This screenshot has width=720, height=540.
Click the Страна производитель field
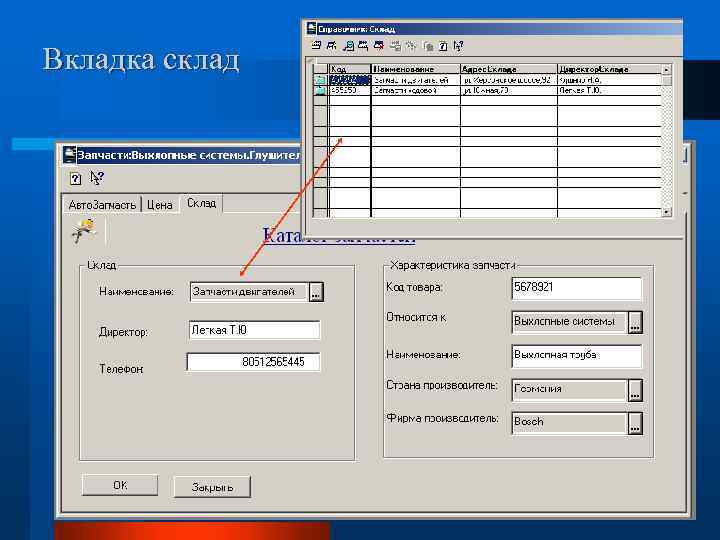[569, 390]
